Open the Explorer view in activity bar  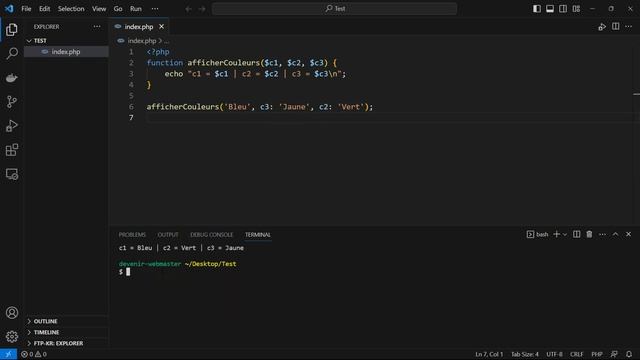[x=12, y=29]
